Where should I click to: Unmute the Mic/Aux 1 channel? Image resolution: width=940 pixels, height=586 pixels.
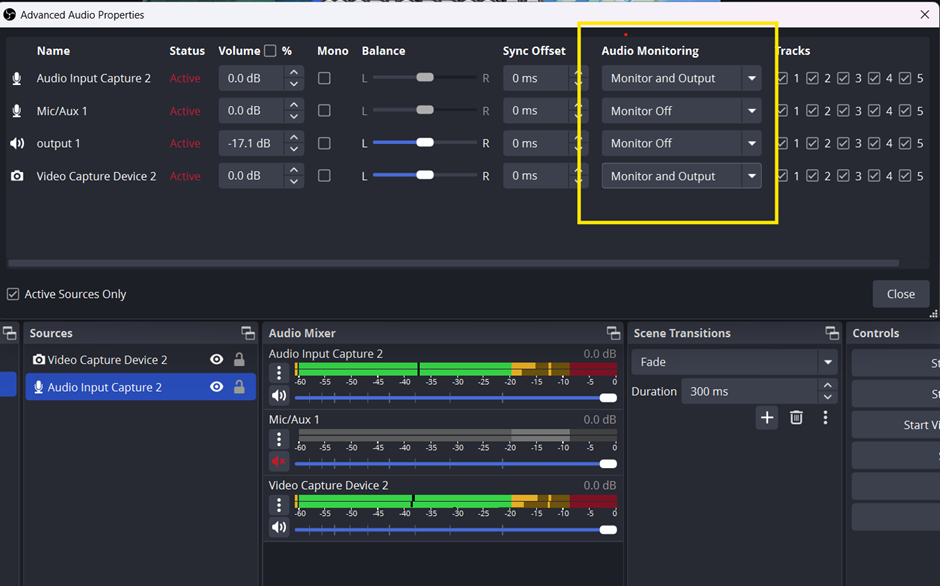coord(279,462)
